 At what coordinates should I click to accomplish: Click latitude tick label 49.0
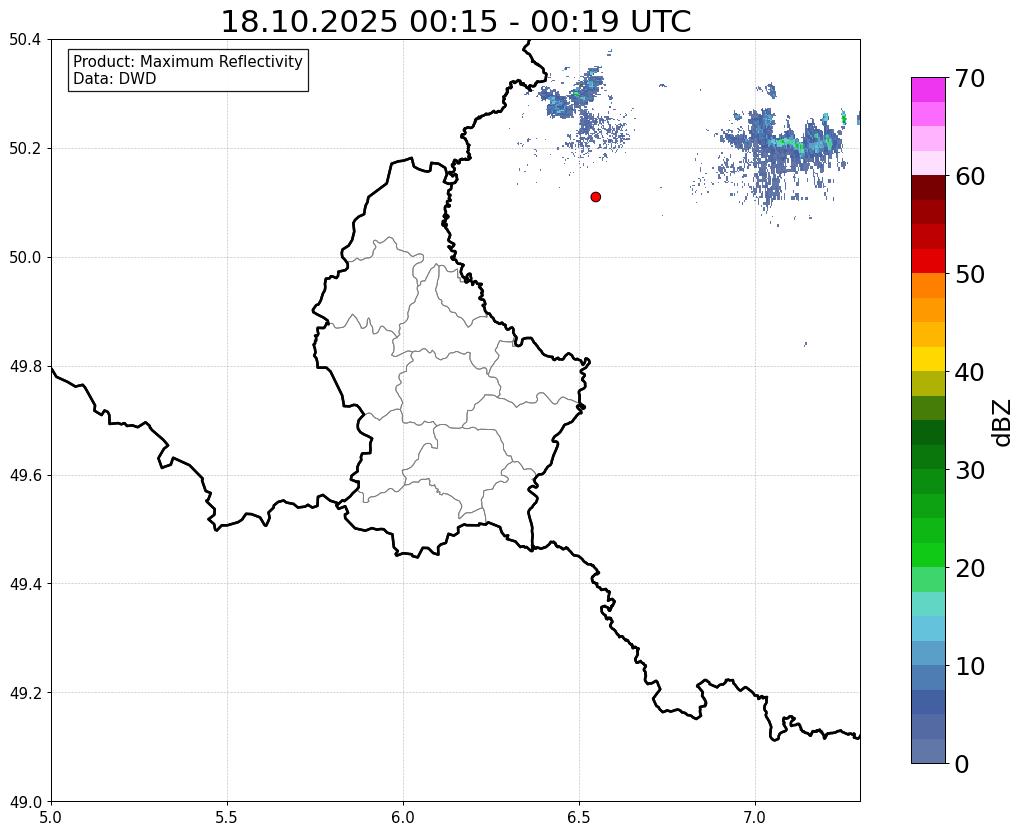tap(25, 801)
